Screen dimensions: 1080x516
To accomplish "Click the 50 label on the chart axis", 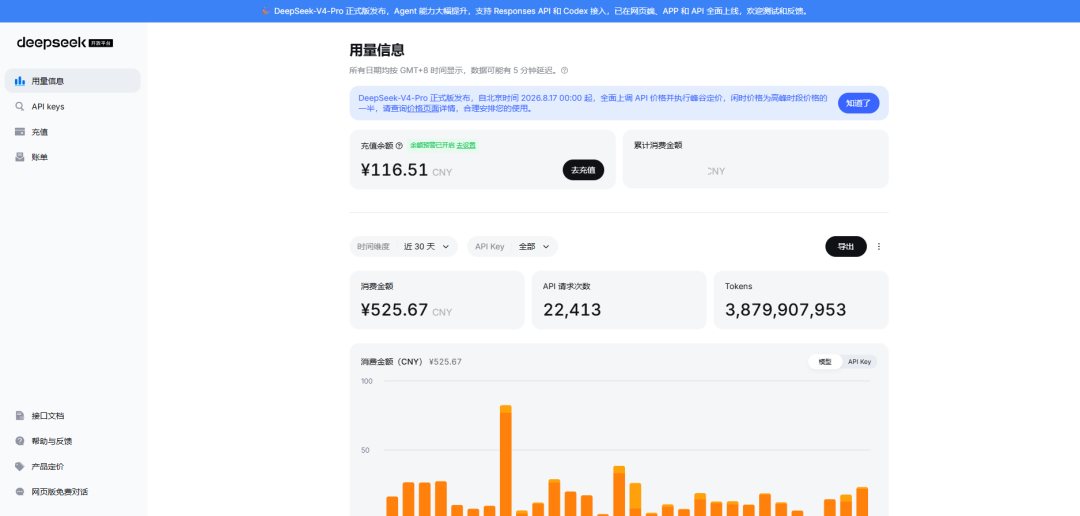I will point(366,451).
